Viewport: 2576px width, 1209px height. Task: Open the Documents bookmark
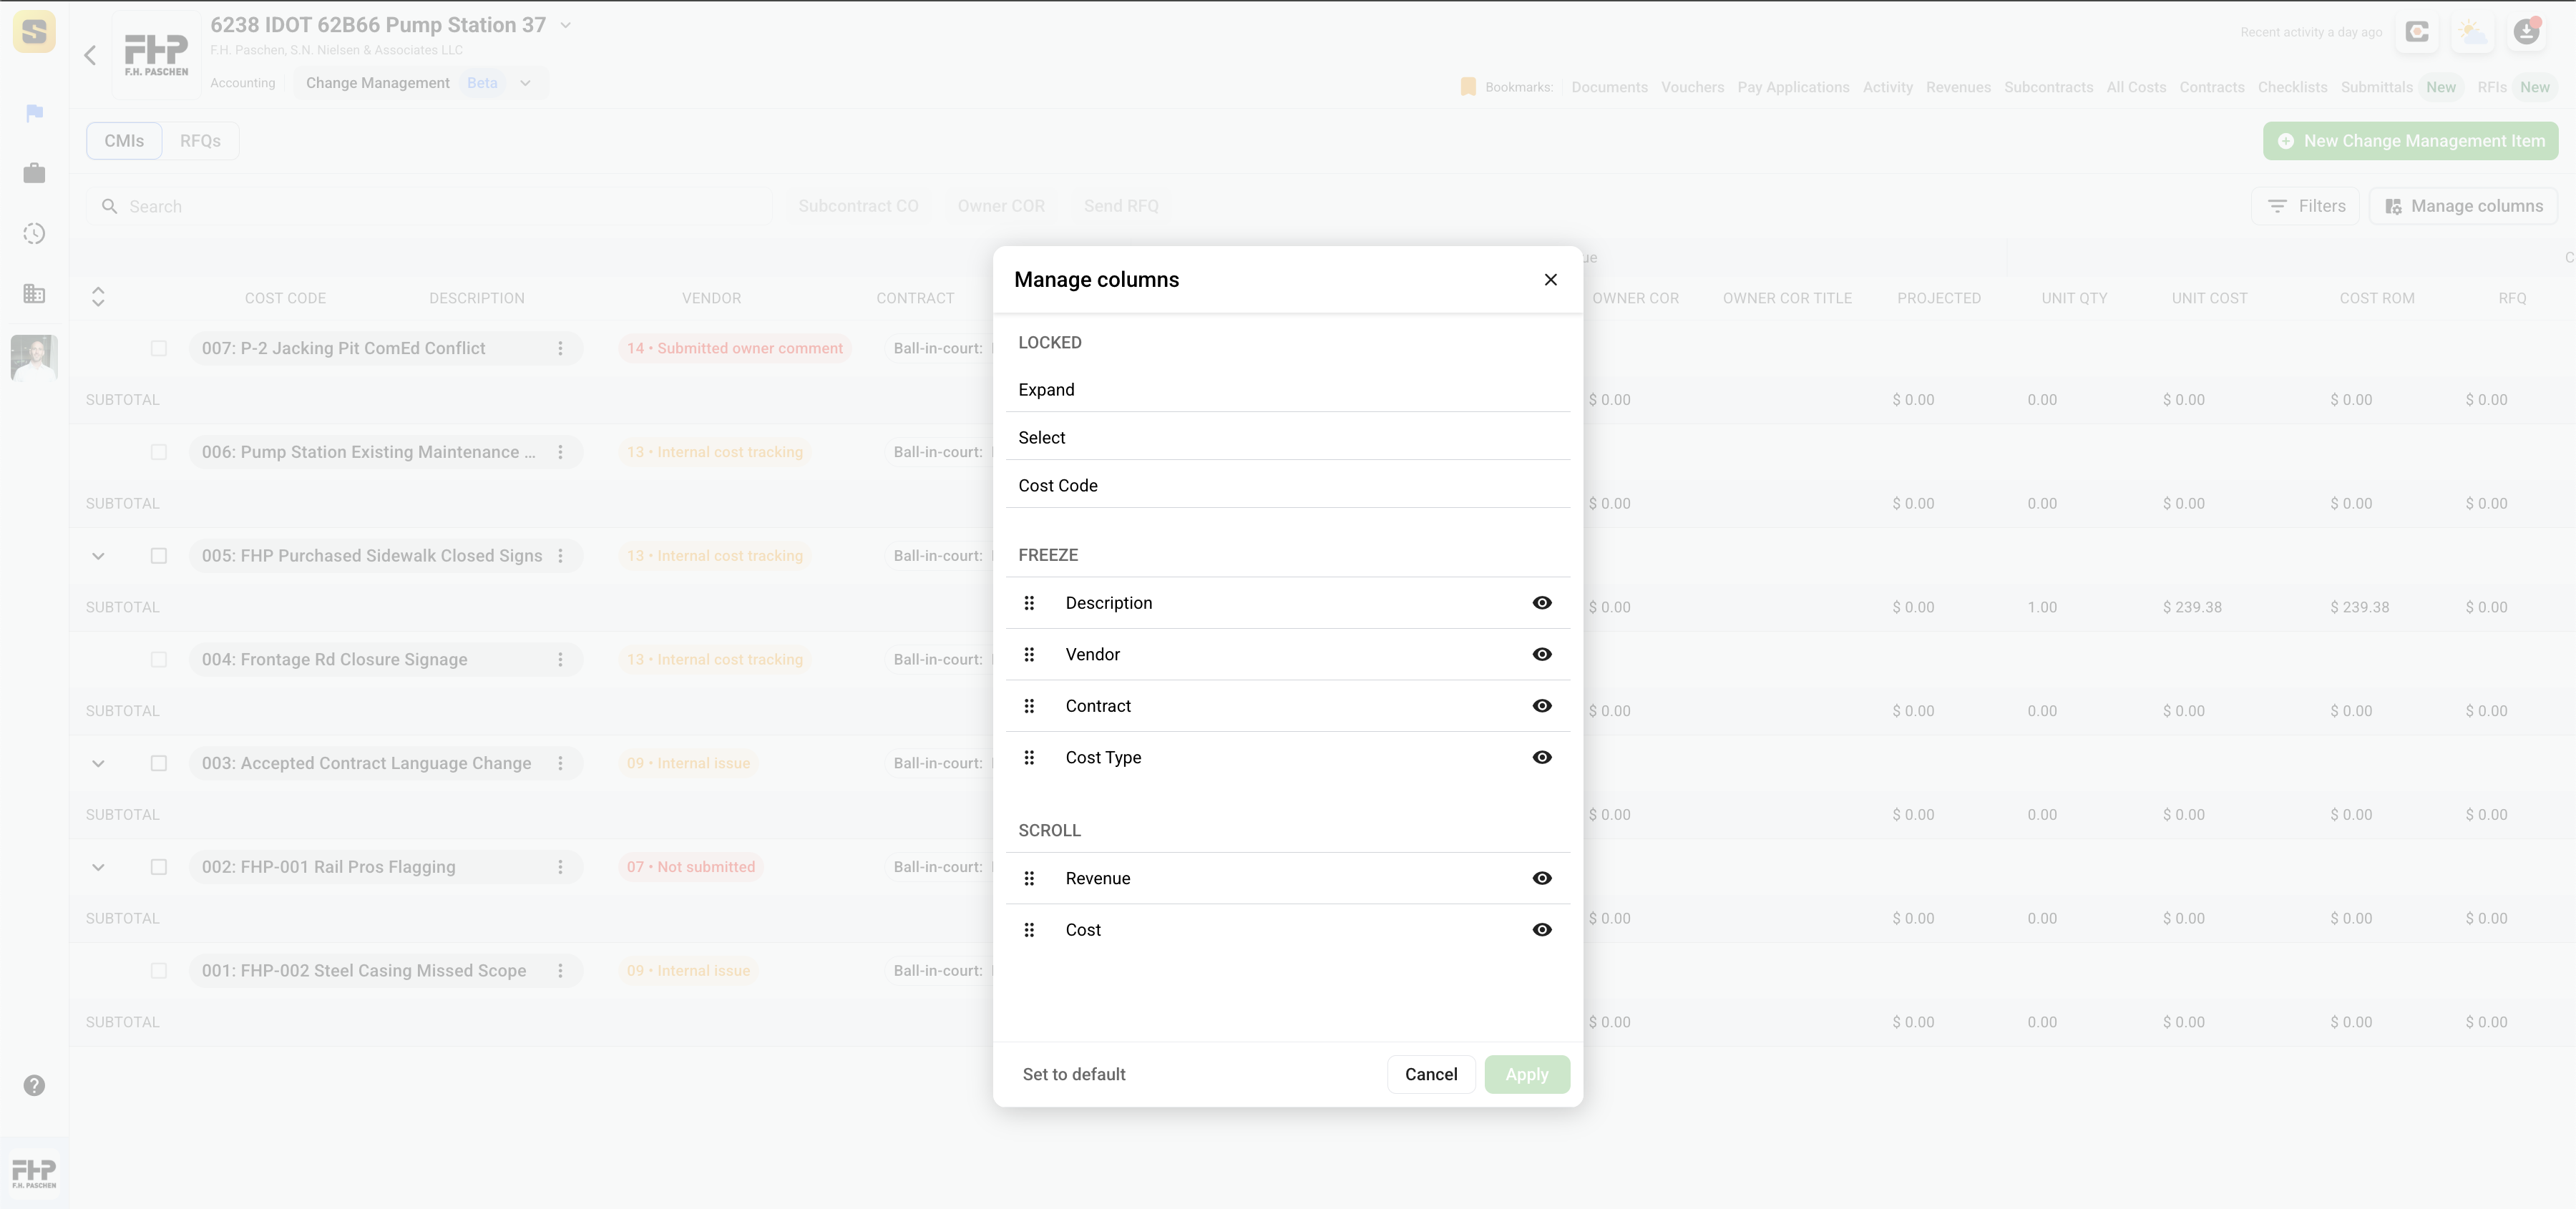(x=1609, y=87)
